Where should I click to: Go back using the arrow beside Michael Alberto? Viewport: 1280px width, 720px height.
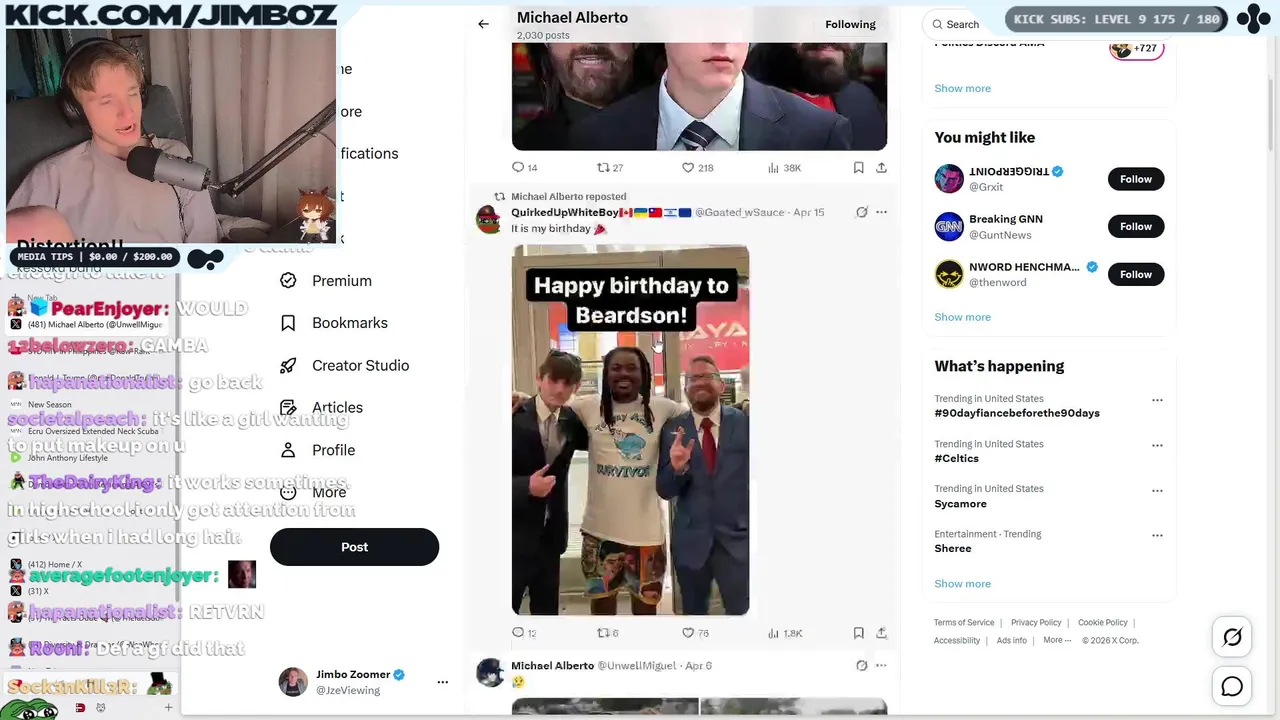483,24
